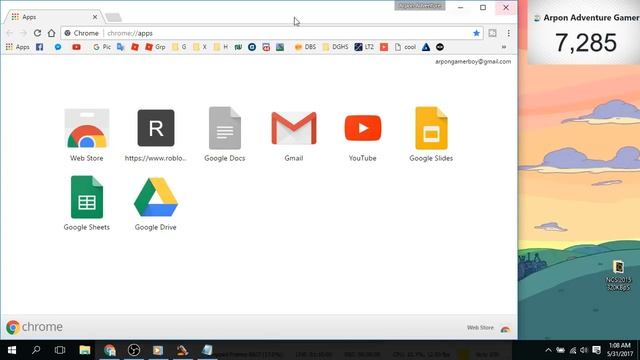Expand the 'X' bookmark folder
The image size is (640, 360).
tap(200, 47)
